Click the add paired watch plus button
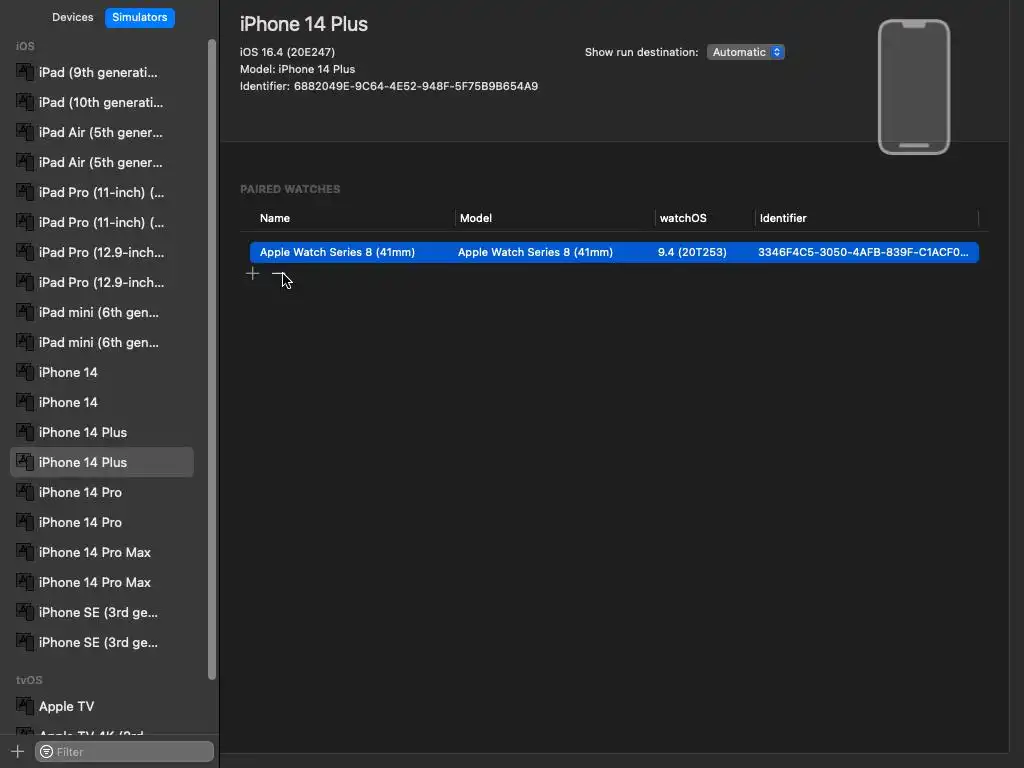Screen dimensions: 1024x768 tap(253, 274)
